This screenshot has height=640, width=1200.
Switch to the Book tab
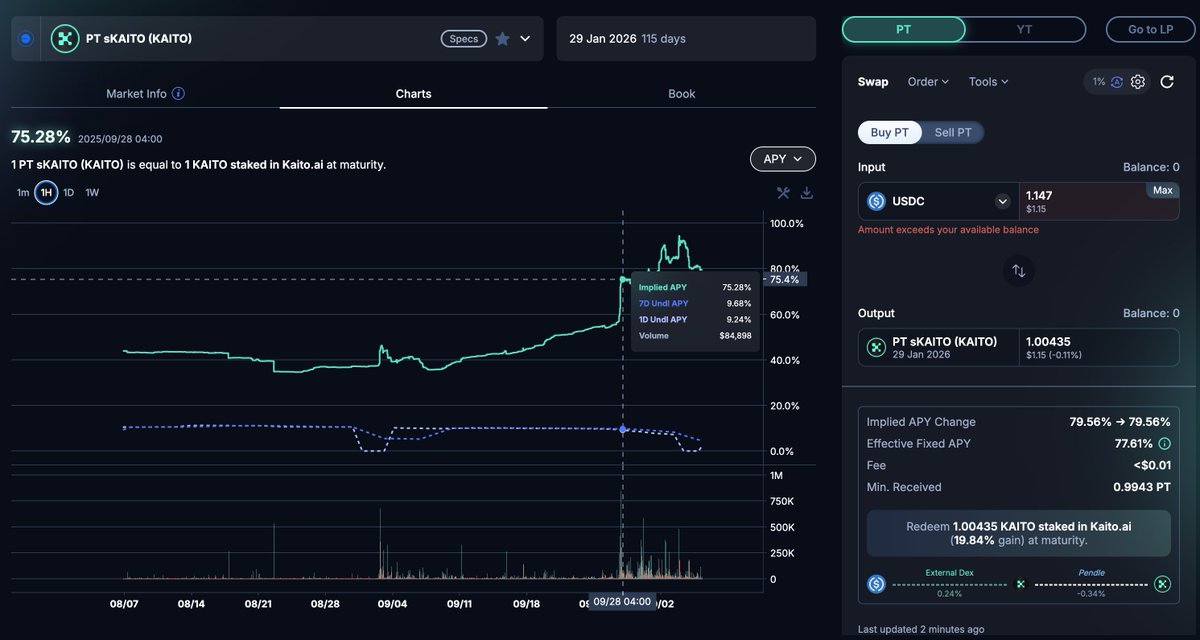[681, 94]
